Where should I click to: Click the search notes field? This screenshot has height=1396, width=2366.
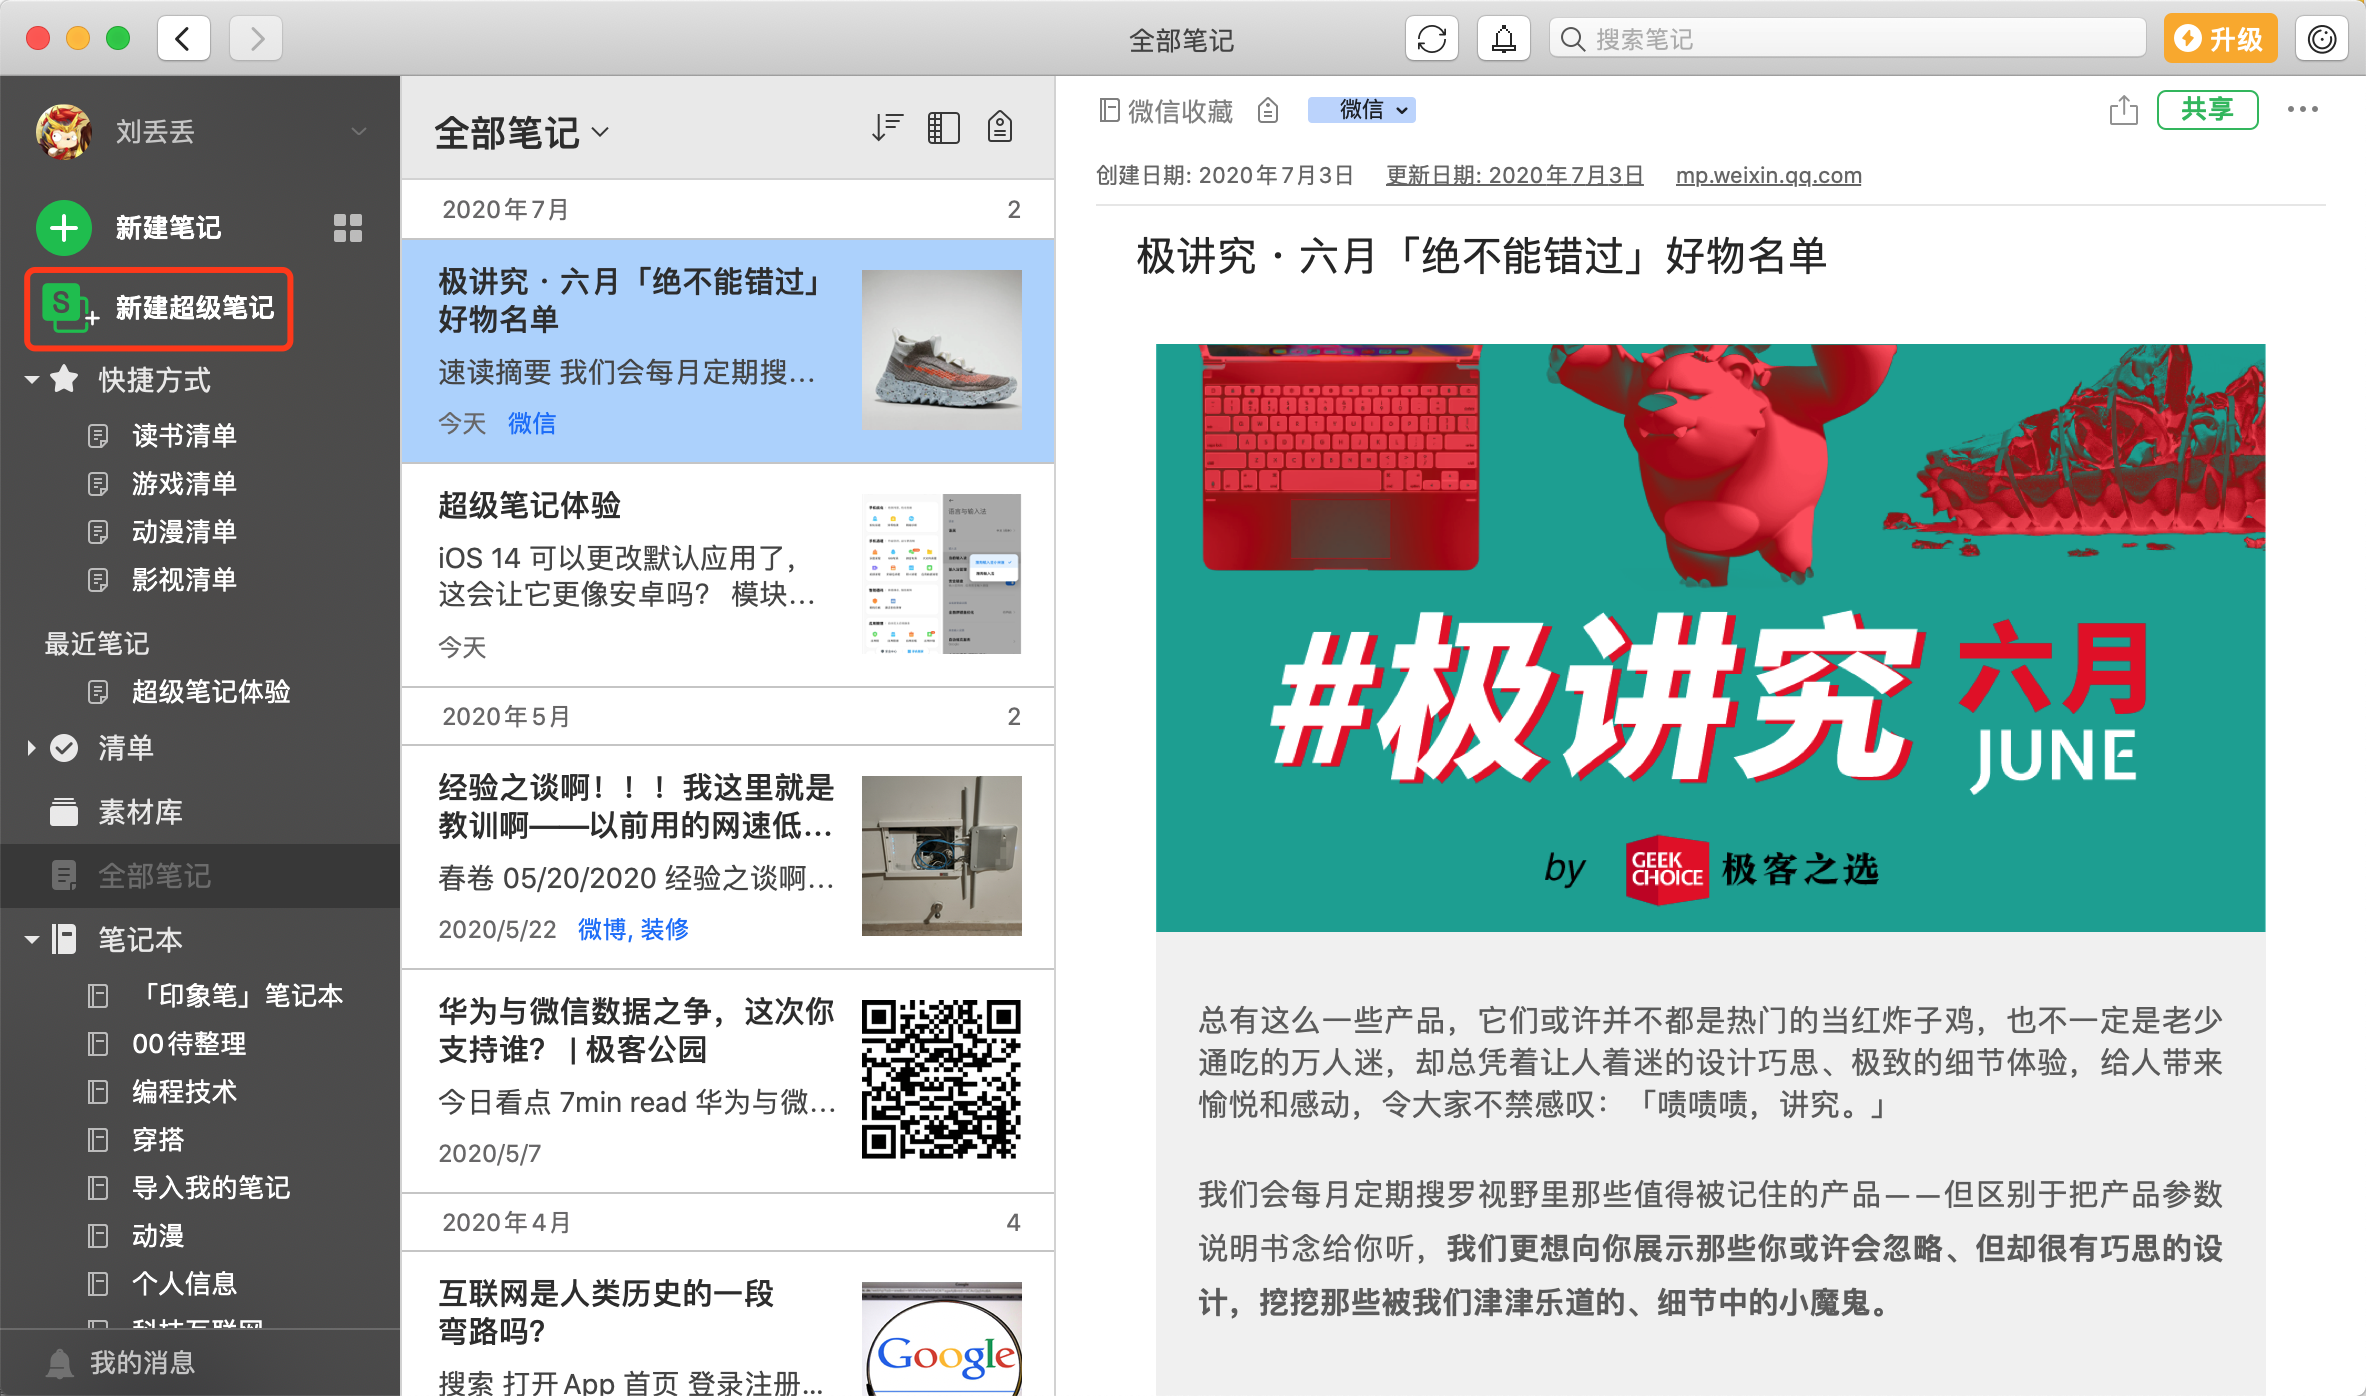point(1848,39)
